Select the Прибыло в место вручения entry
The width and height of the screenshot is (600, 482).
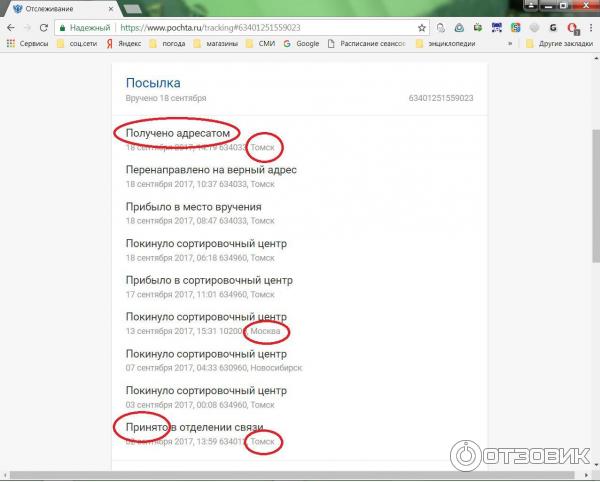tap(194, 207)
